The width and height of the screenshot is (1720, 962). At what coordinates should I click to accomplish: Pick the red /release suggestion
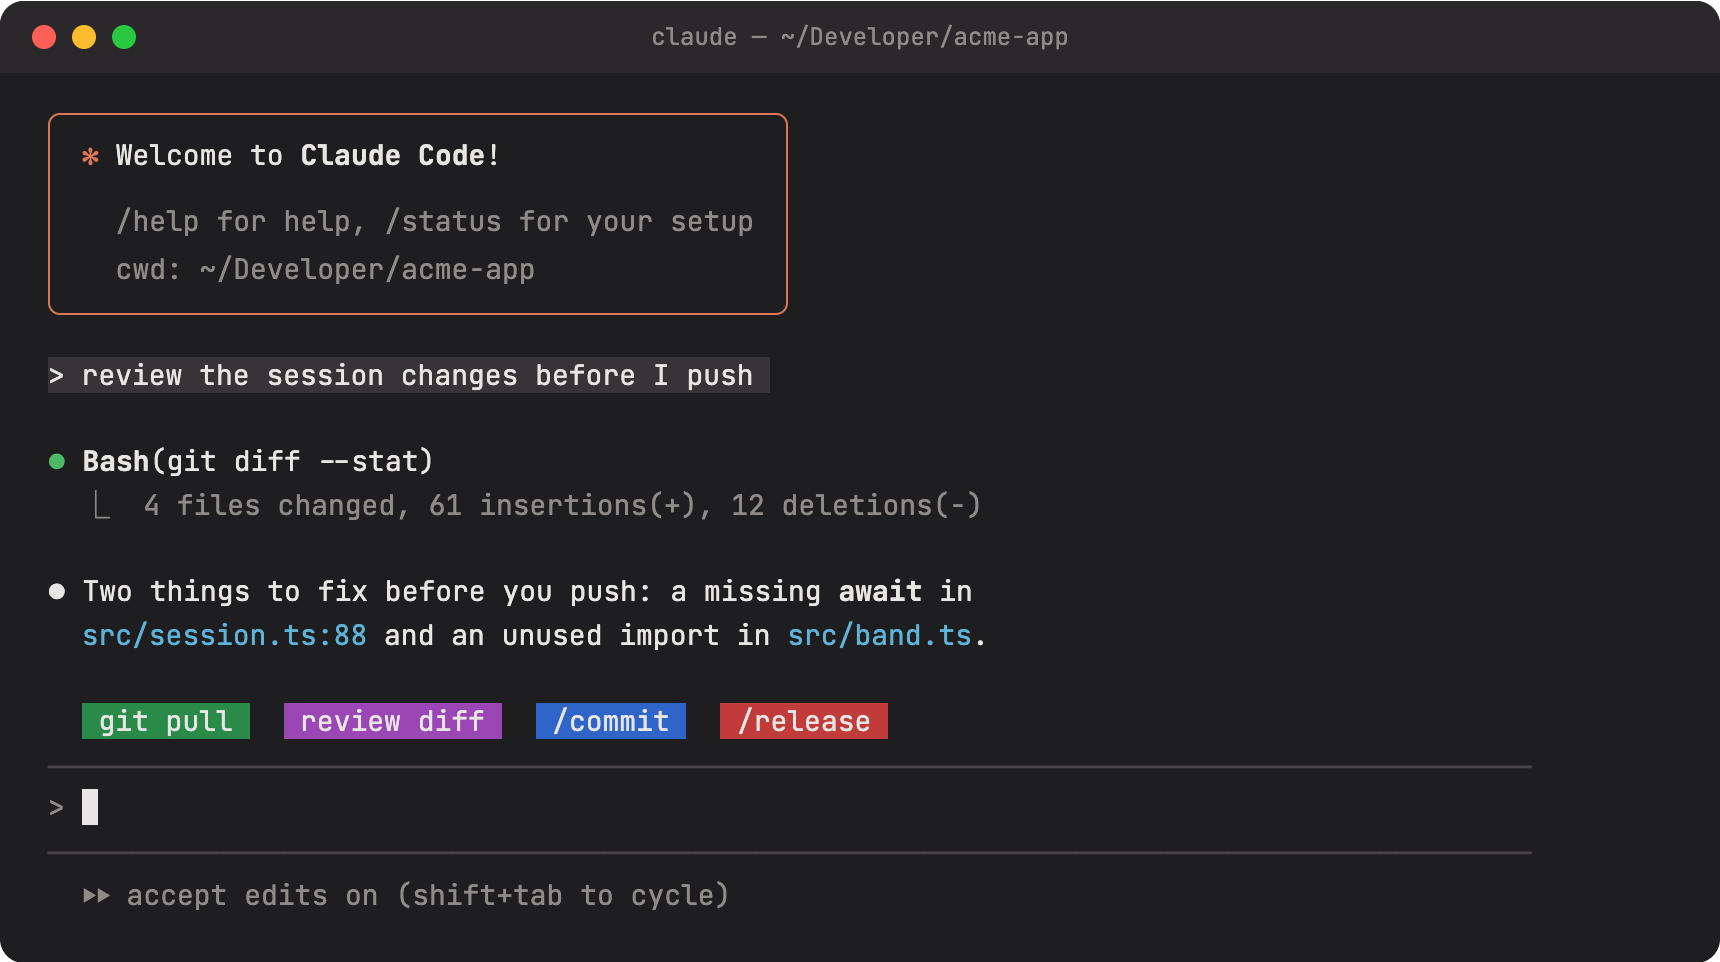pyautogui.click(x=804, y=721)
